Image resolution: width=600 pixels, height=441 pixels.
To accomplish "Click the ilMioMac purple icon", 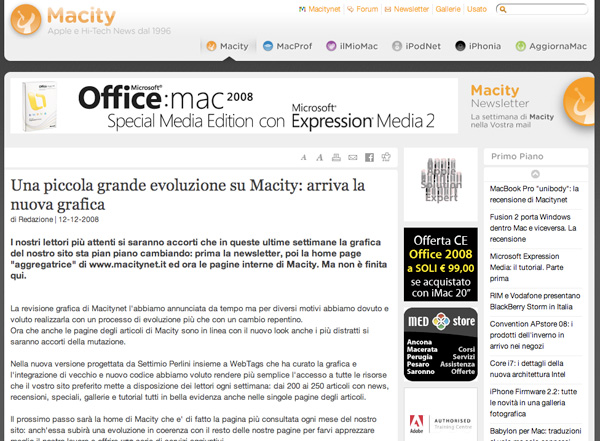I will point(331,46).
